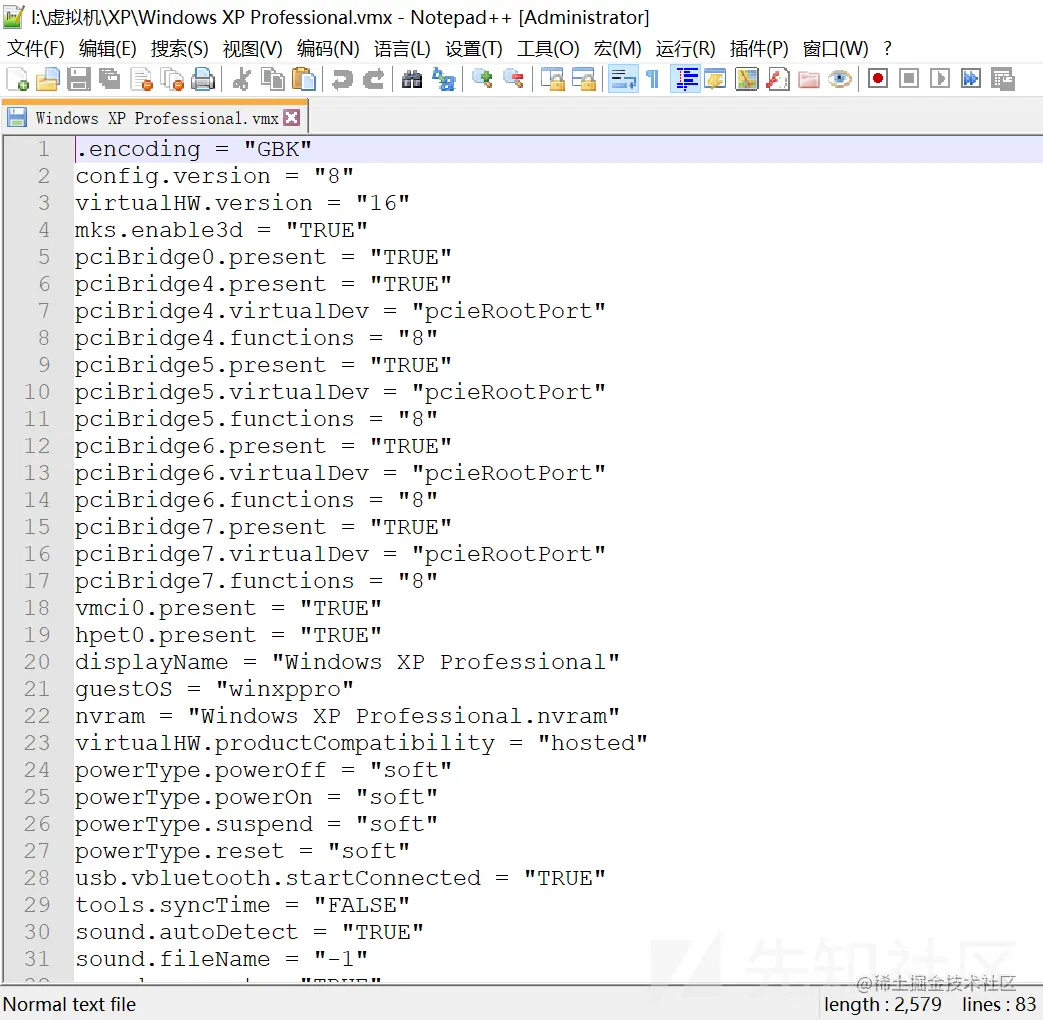The height and width of the screenshot is (1020, 1043).
Task: Zoom in with the magnifier plus icon
Action: click(482, 79)
